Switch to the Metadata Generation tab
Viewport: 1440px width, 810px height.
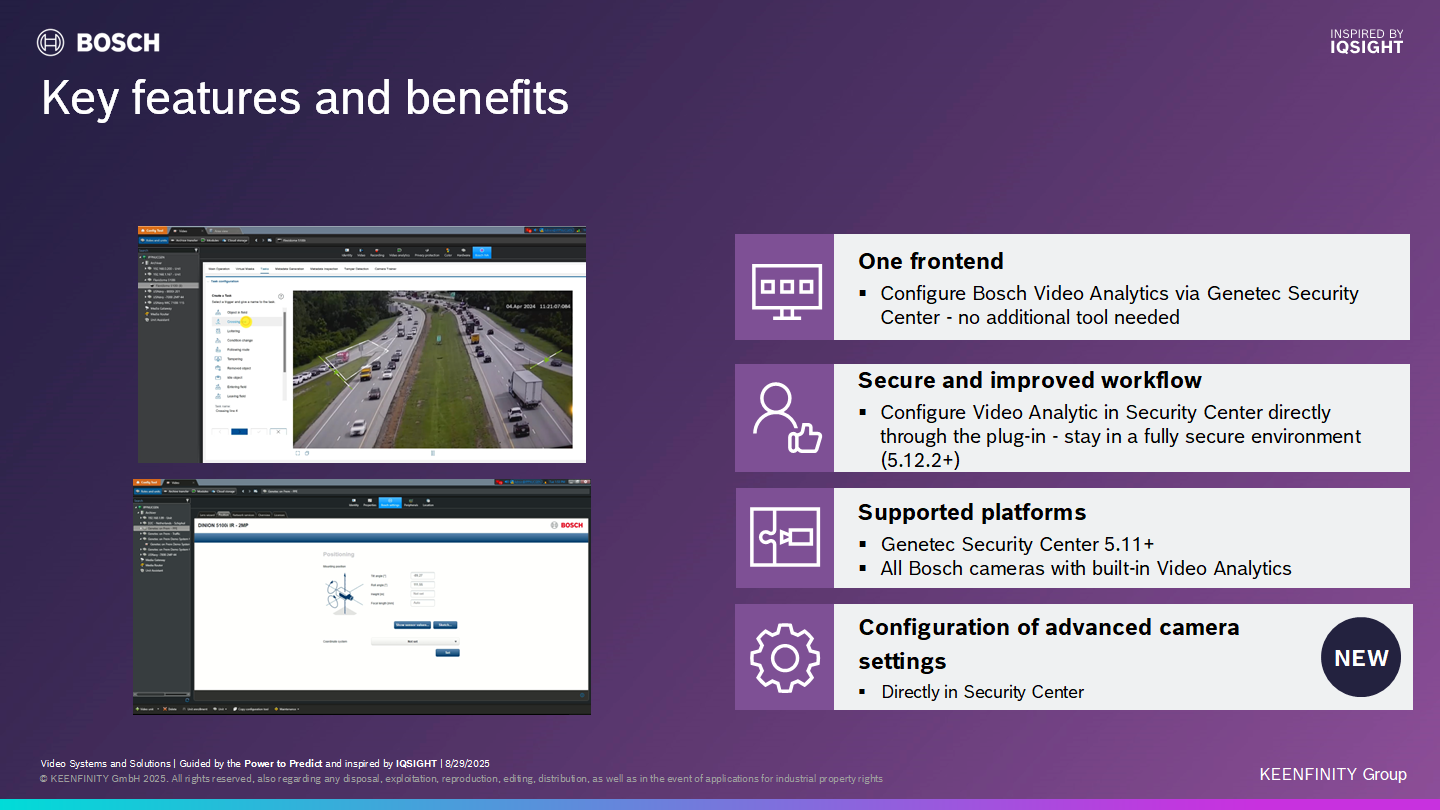click(x=288, y=269)
